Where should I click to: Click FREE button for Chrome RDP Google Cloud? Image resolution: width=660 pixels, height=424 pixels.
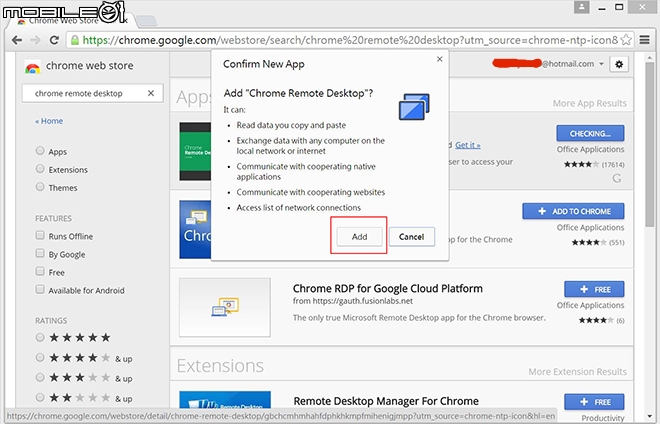[594, 289]
